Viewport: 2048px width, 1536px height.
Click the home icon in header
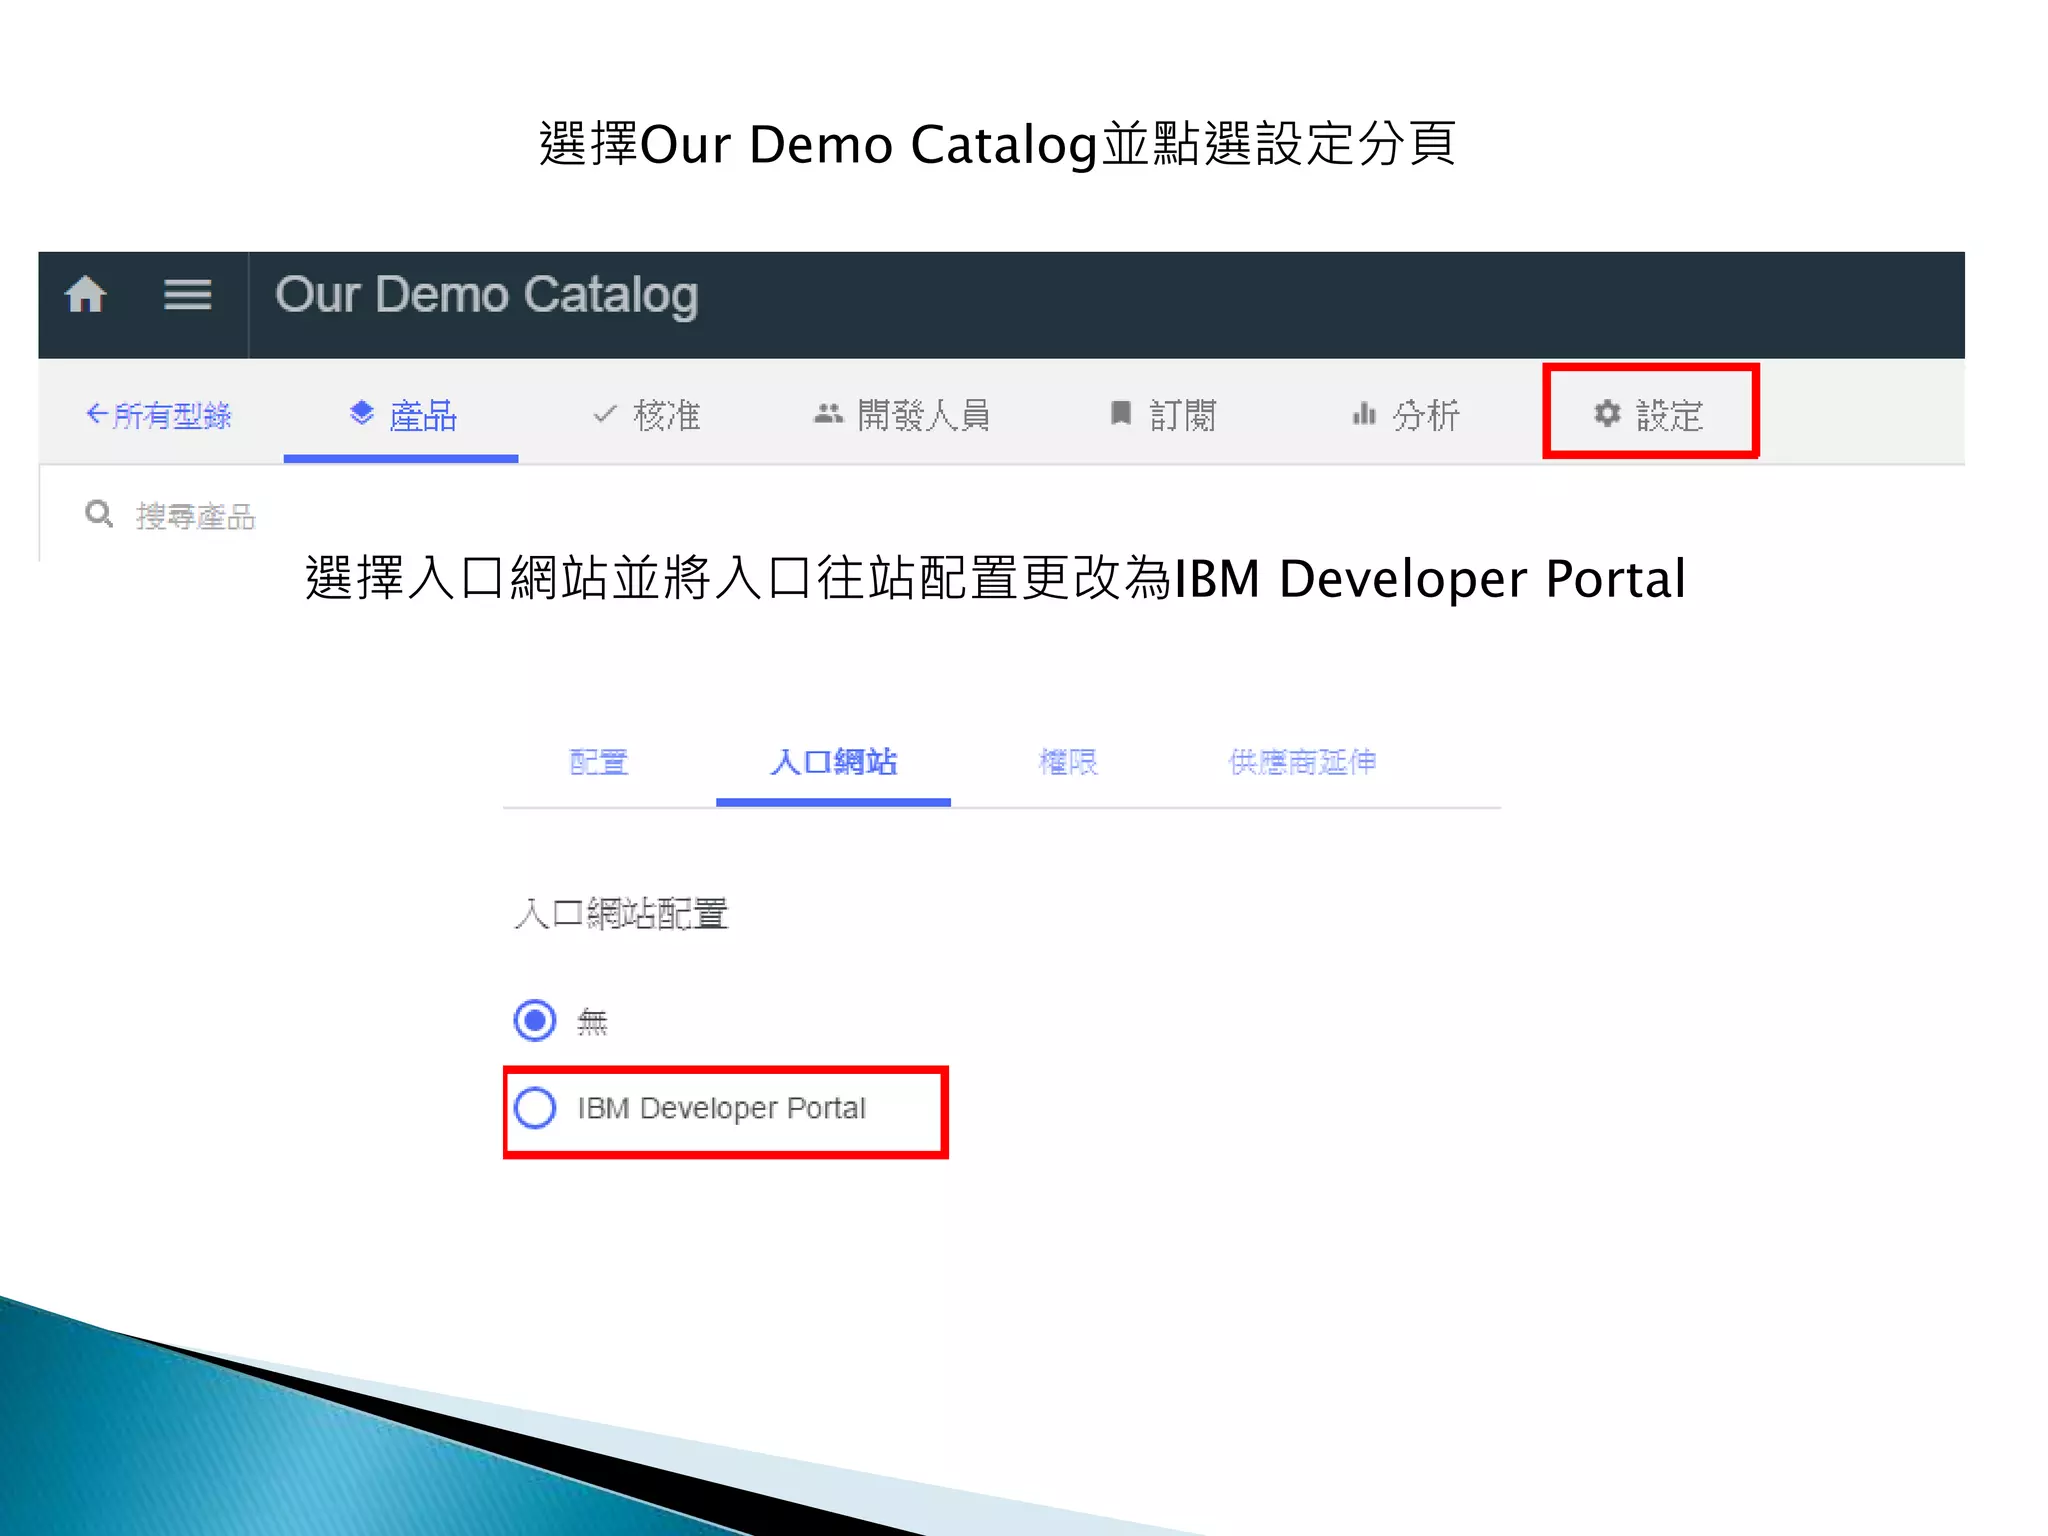[85, 295]
